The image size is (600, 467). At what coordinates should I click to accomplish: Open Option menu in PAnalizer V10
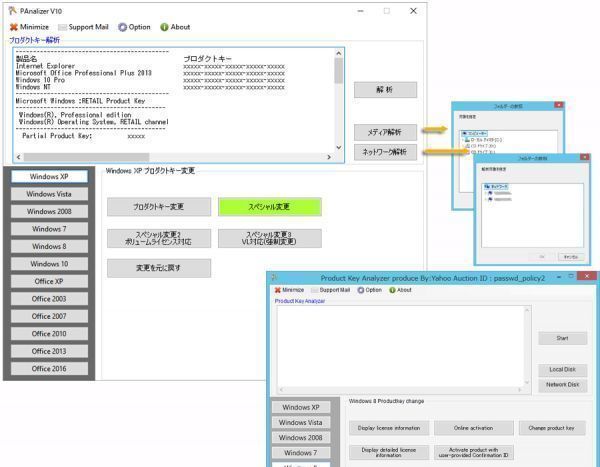[134, 27]
